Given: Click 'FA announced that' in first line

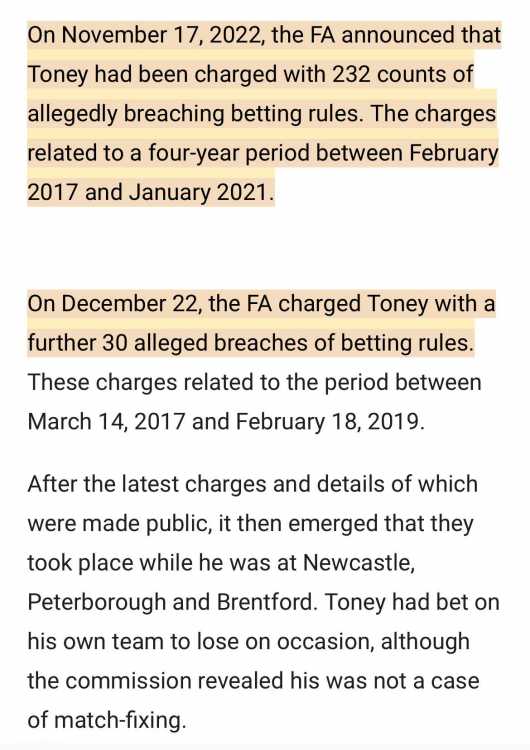Looking at the screenshot, I should [406, 35].
